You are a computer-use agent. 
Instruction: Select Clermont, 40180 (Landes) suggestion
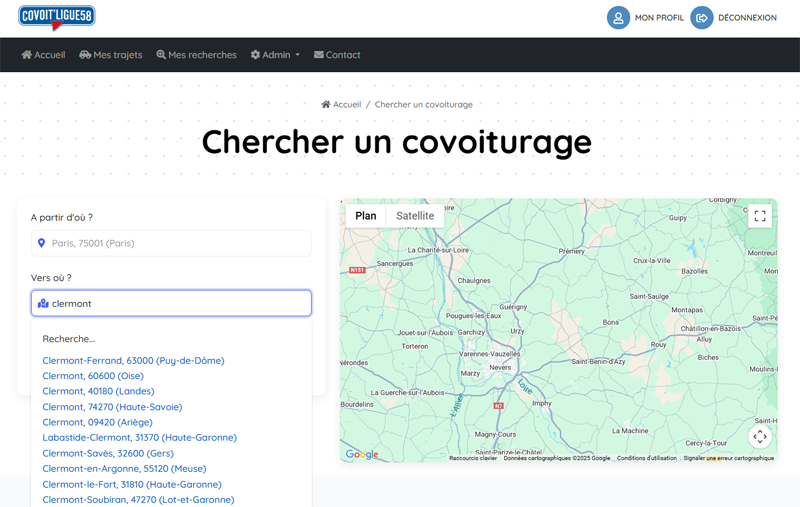coord(98,391)
